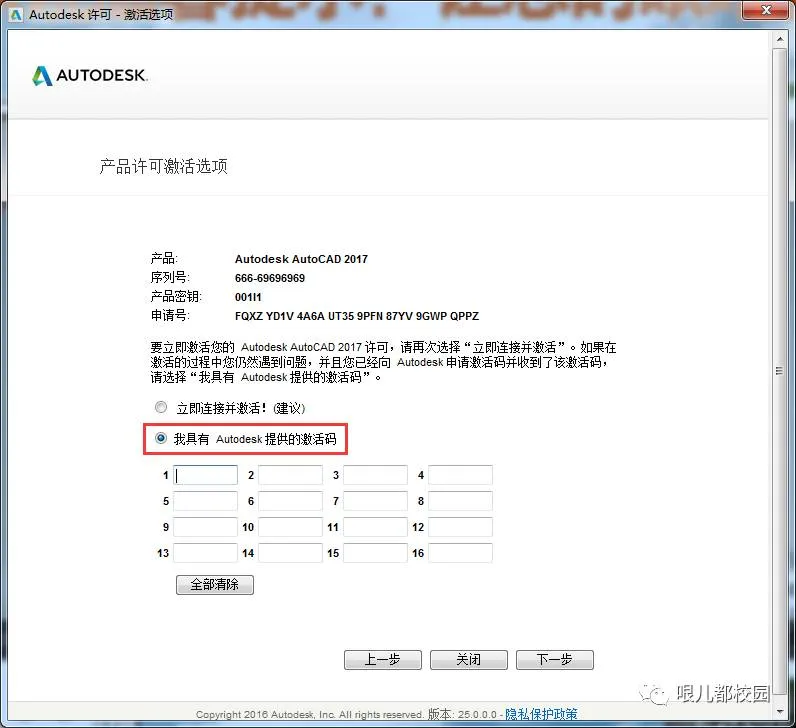Focus activation code field 16
This screenshot has height=728, width=796.
(x=460, y=553)
